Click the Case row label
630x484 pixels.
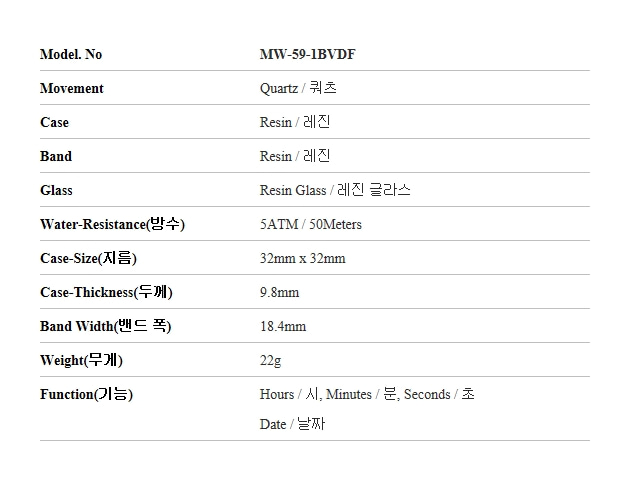[x=54, y=122]
